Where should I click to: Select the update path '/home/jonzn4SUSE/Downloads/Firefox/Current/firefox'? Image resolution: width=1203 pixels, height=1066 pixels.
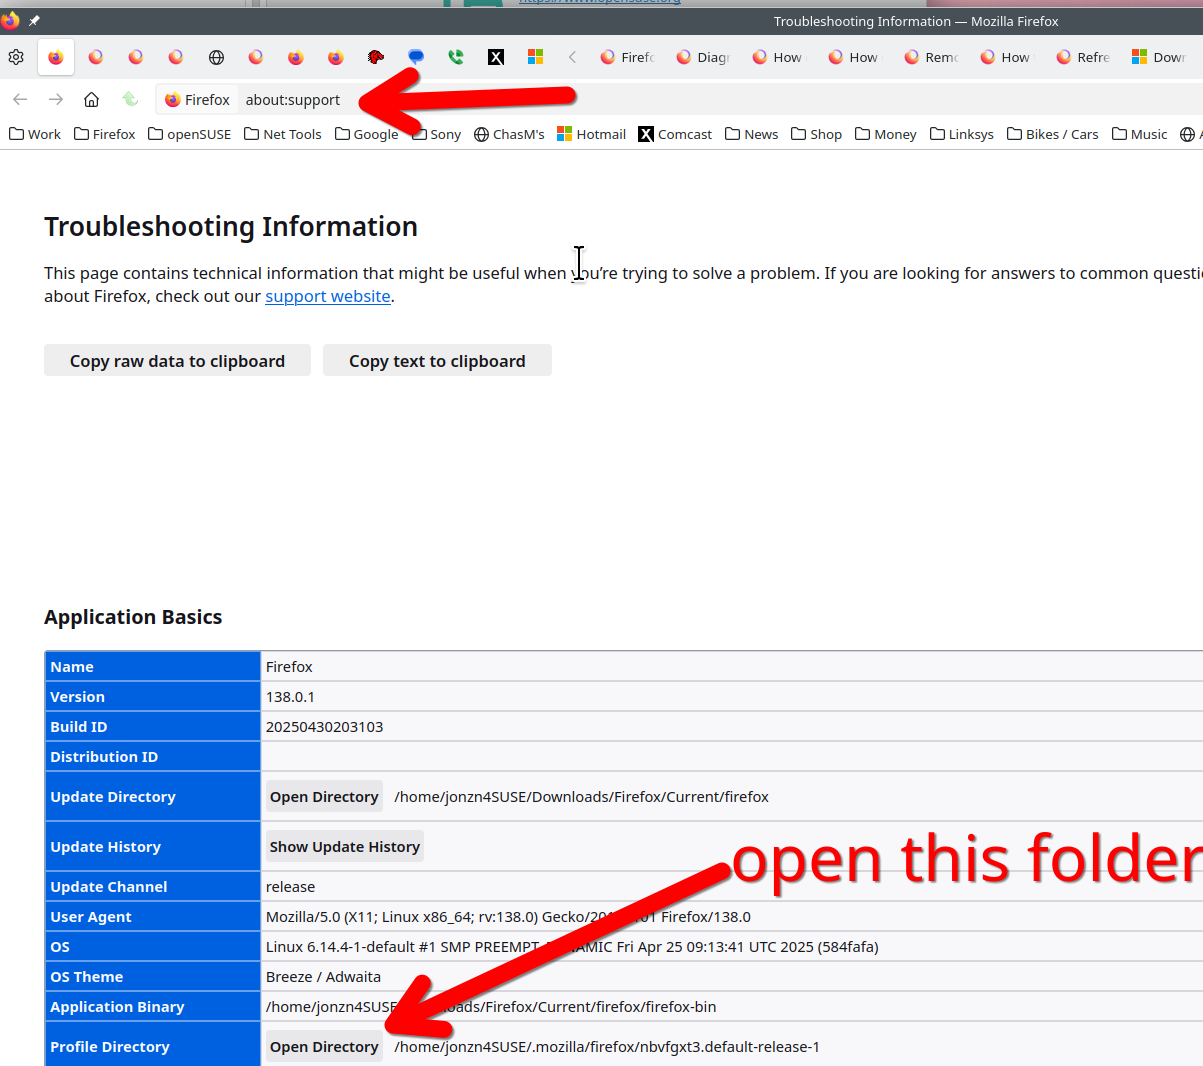pyautogui.click(x=582, y=797)
